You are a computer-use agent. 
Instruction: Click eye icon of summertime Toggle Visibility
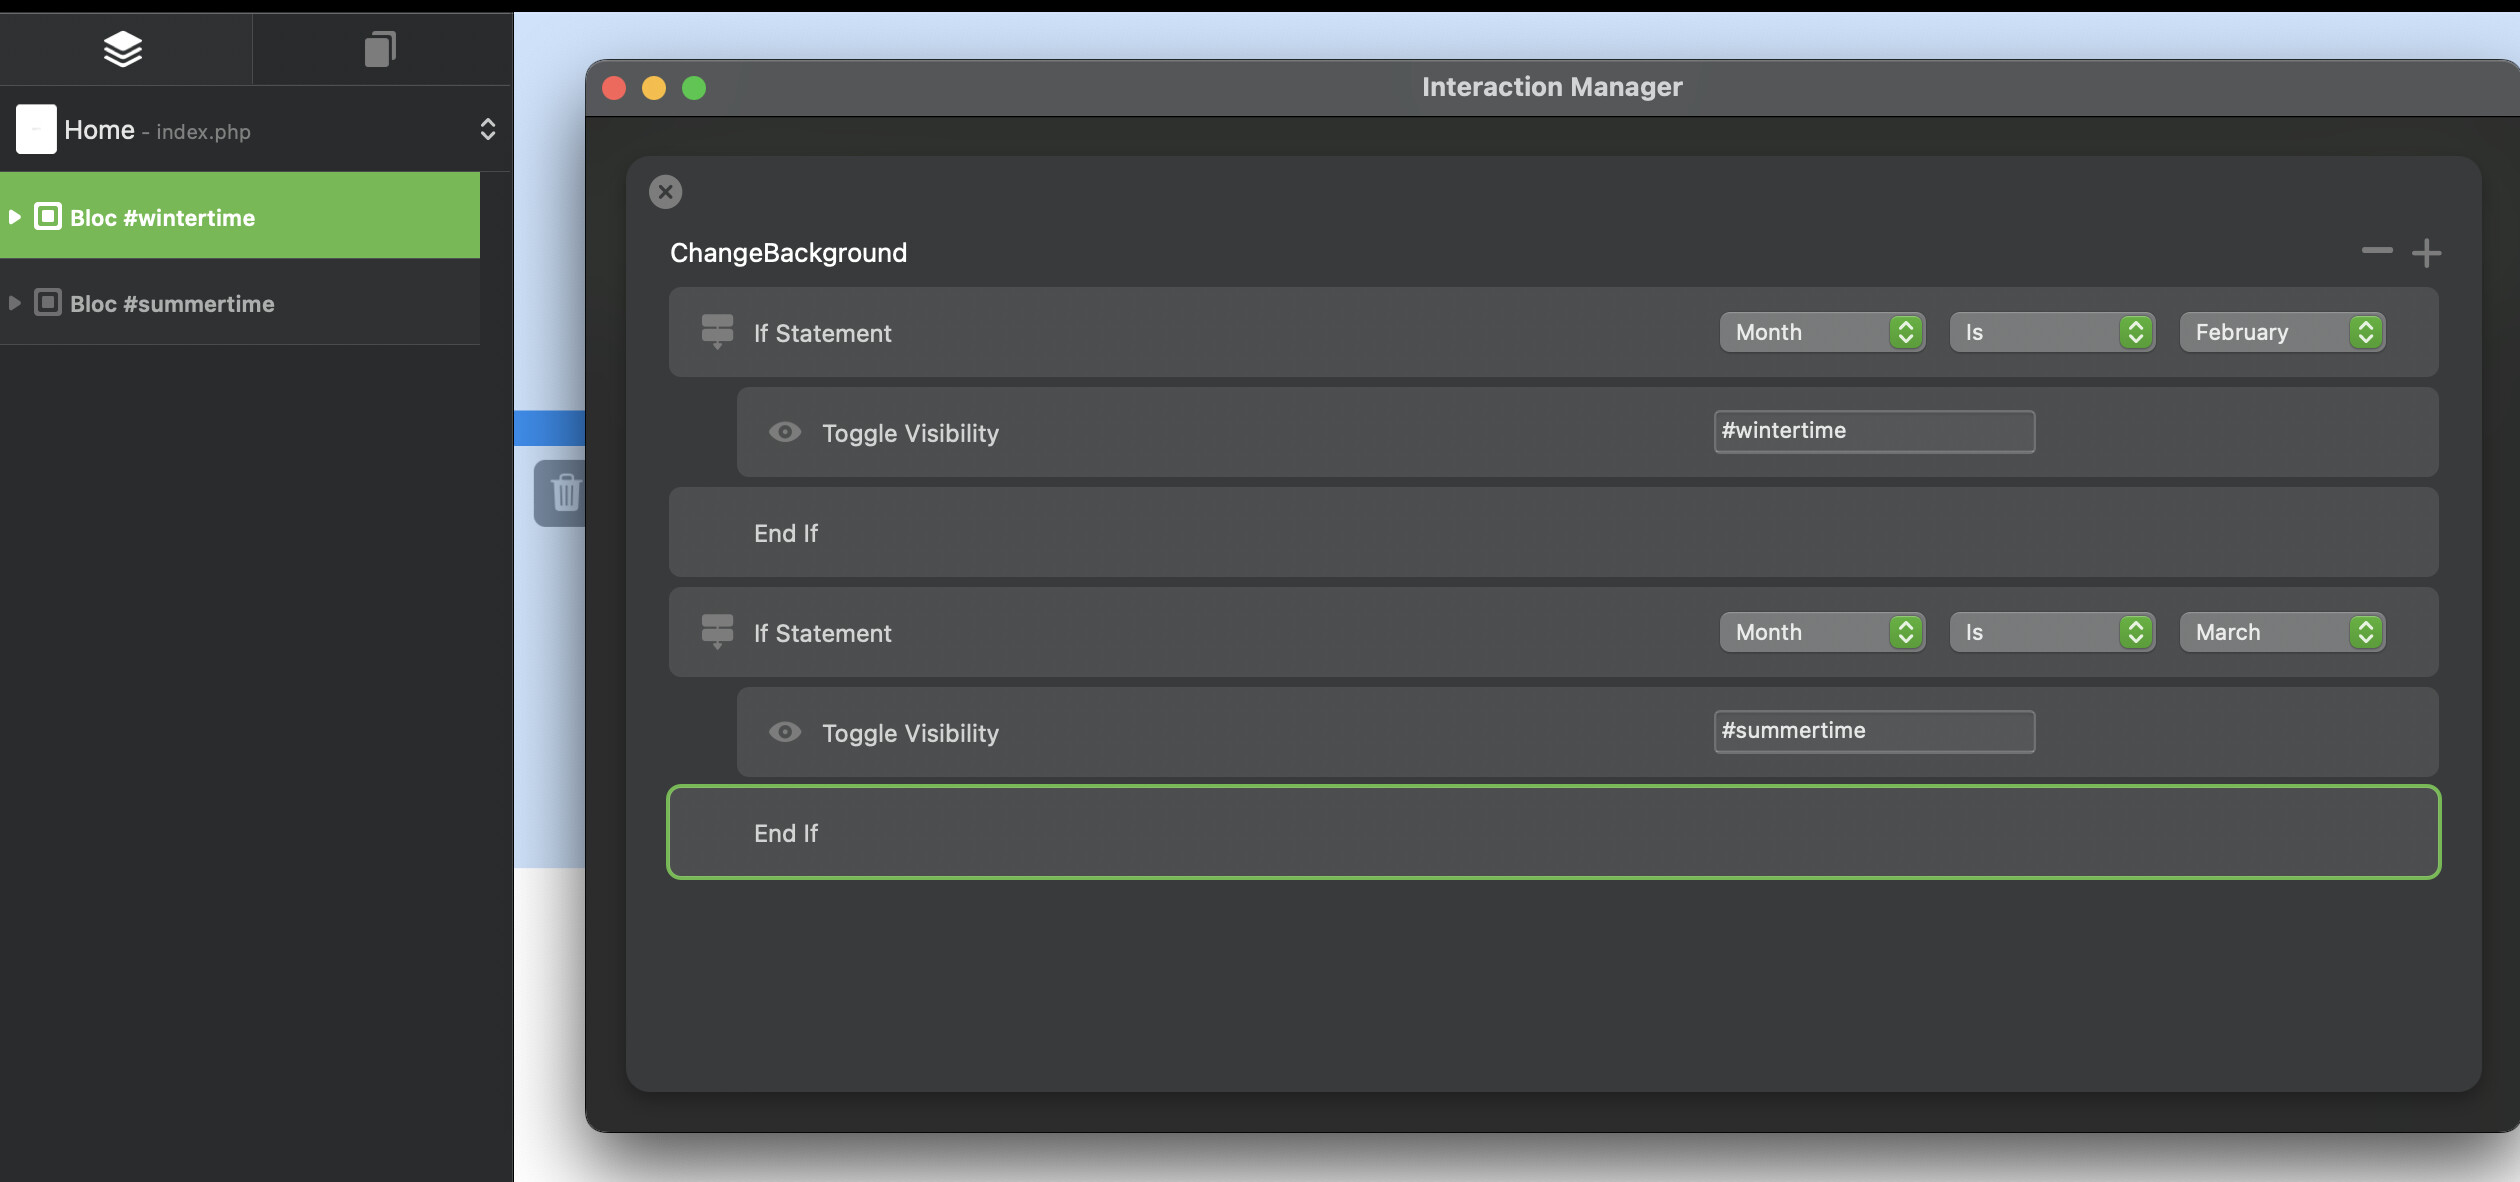coord(785,732)
